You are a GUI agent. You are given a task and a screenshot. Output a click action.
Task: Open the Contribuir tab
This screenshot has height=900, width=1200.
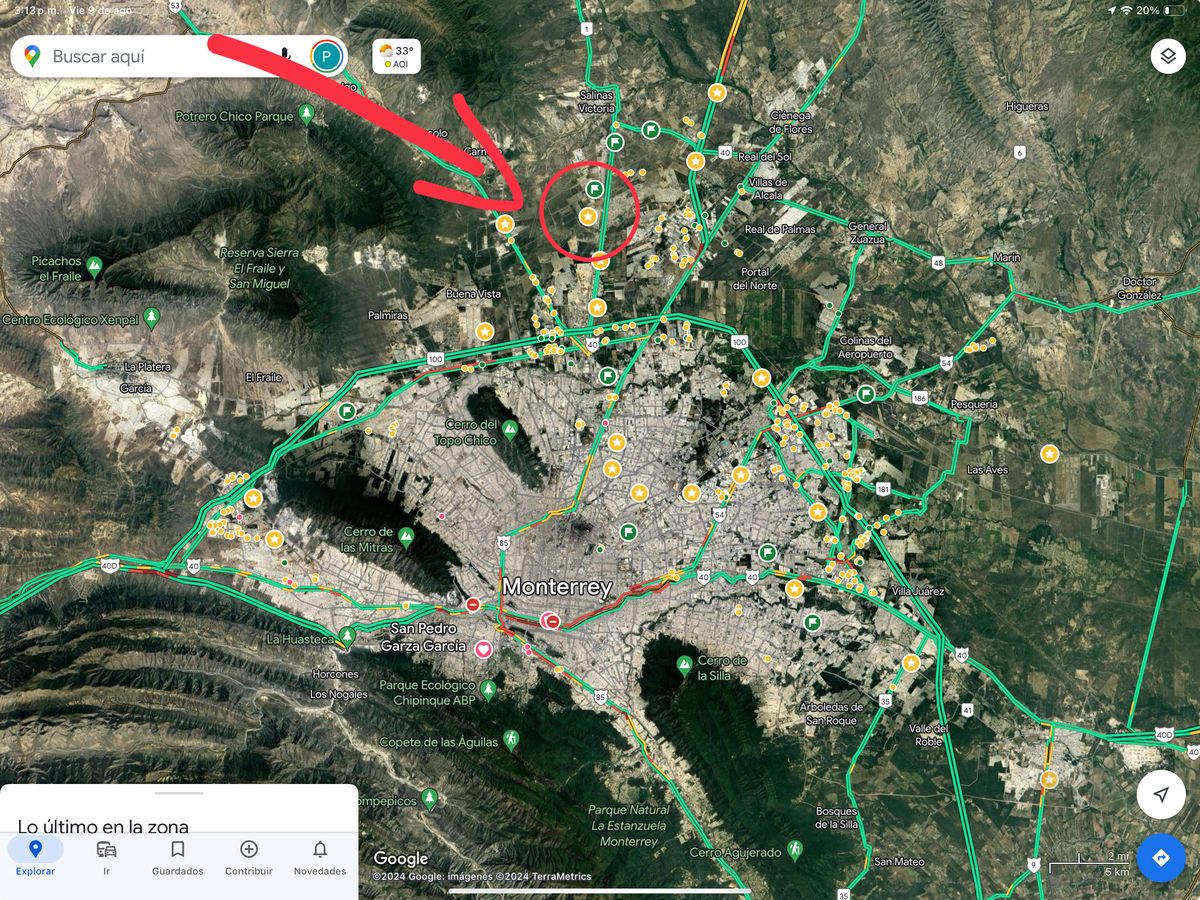coord(249,858)
